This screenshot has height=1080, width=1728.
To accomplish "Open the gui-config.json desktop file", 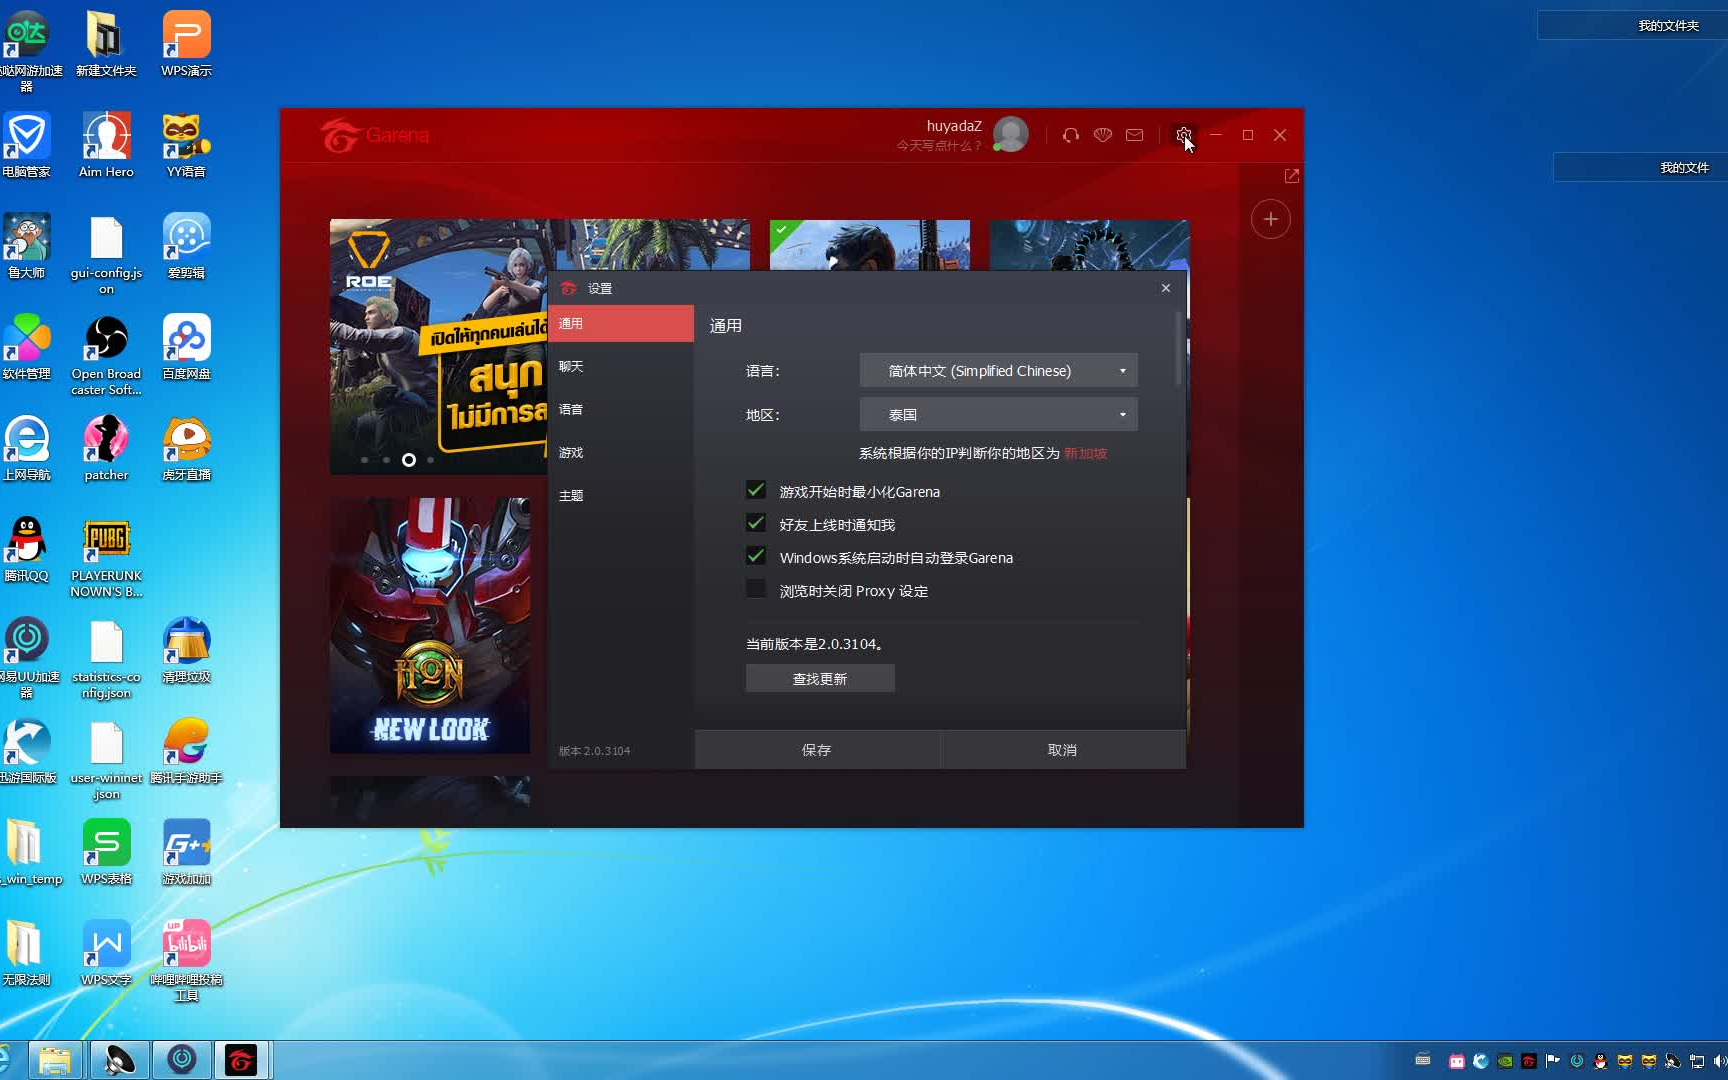I will click(106, 254).
